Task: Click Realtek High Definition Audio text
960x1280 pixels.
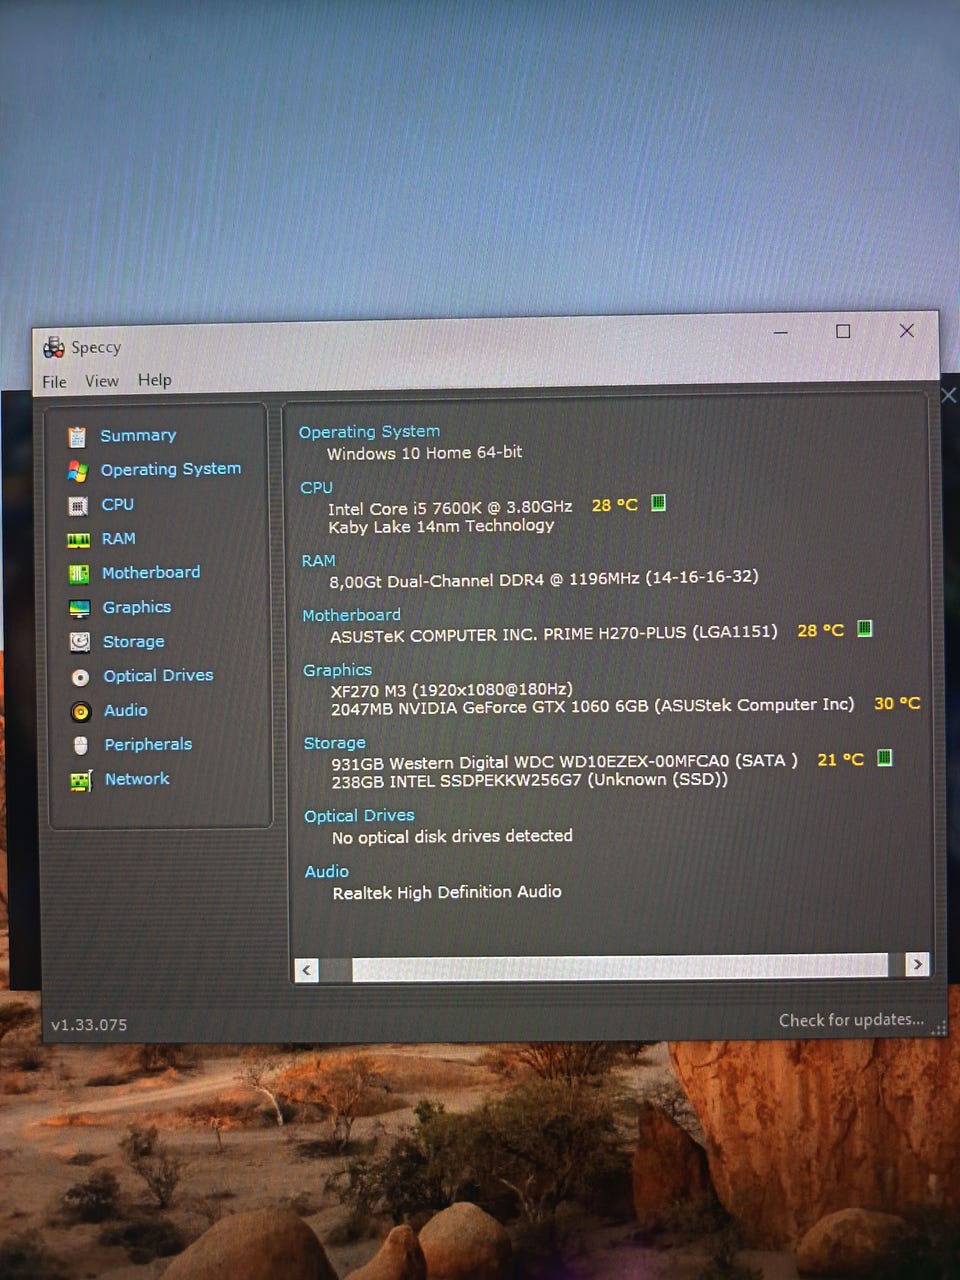Action: (x=447, y=892)
